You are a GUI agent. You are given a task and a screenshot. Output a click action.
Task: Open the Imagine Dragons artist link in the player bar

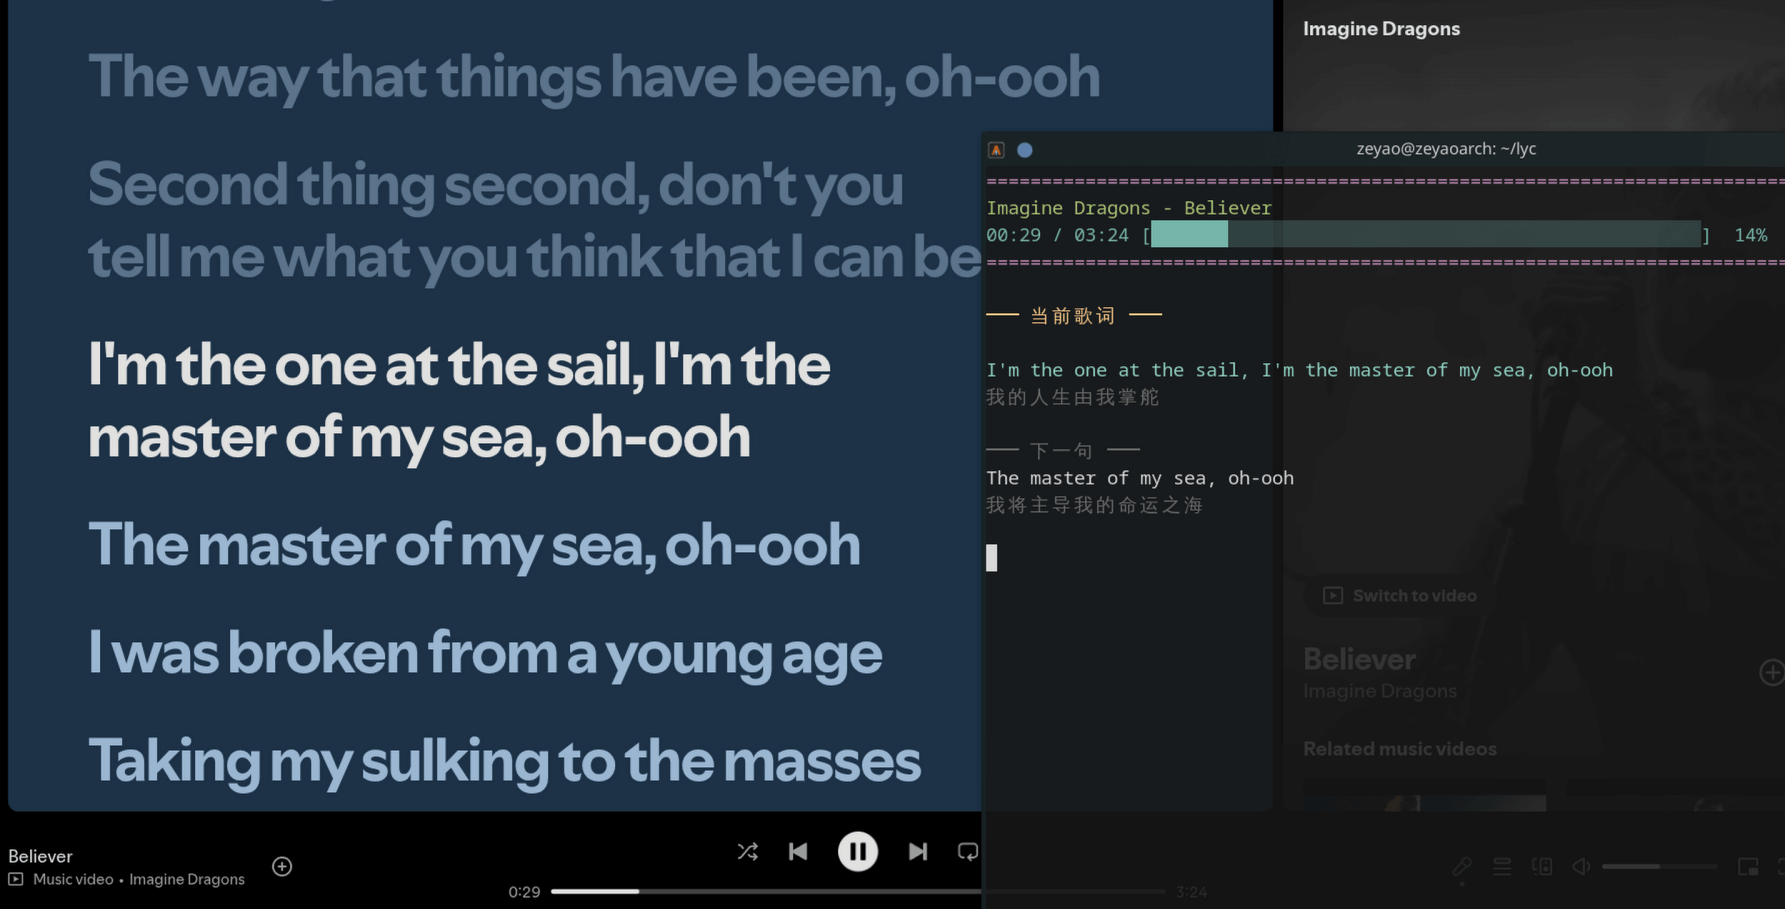click(x=186, y=879)
